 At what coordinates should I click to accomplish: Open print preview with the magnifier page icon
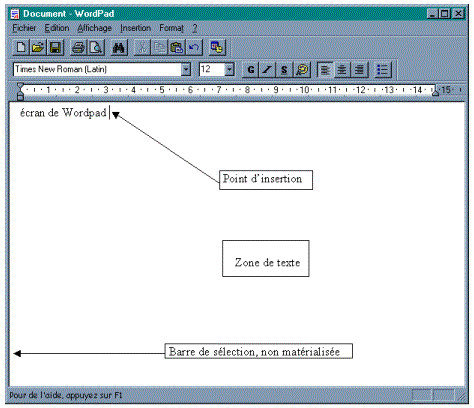pos(96,48)
